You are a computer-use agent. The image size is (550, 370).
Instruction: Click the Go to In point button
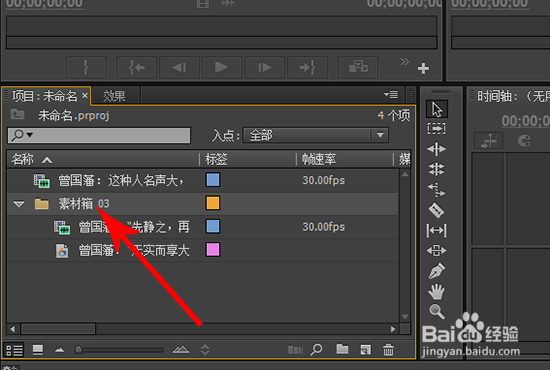point(137,67)
